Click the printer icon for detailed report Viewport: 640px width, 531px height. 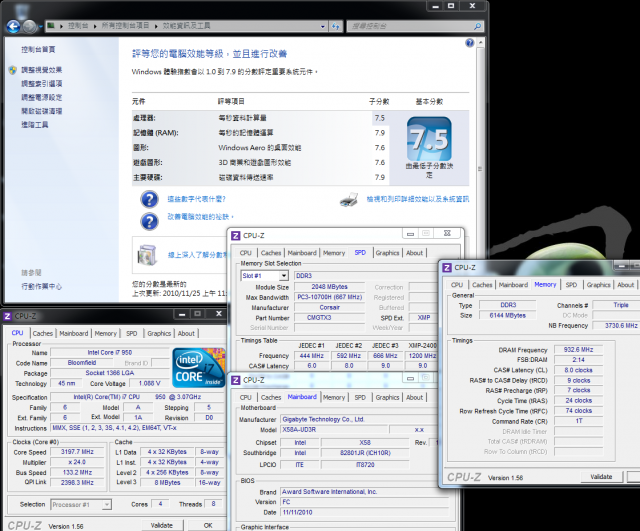pyautogui.click(x=349, y=199)
